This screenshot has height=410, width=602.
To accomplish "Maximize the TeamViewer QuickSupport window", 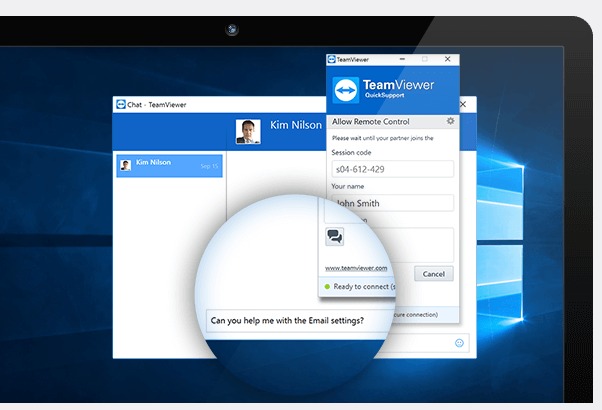I will (x=424, y=60).
